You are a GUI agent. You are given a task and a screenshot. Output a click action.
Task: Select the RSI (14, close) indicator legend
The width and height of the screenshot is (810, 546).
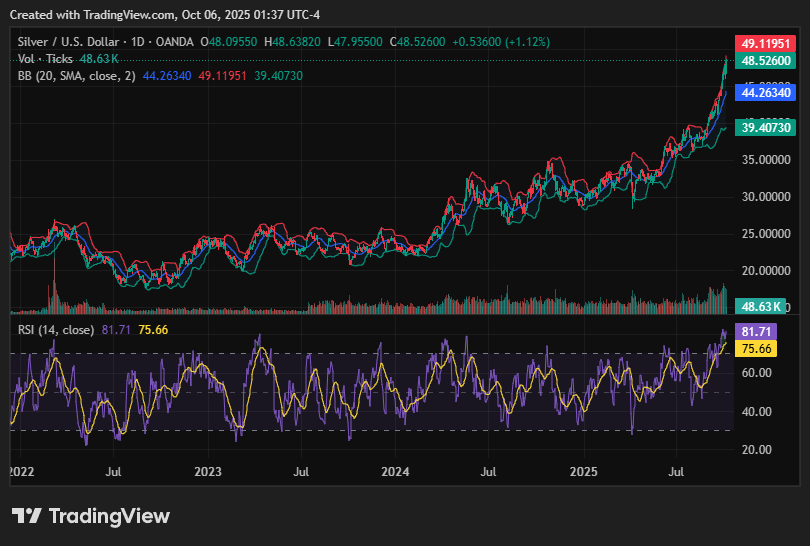pyautogui.click(x=56, y=330)
